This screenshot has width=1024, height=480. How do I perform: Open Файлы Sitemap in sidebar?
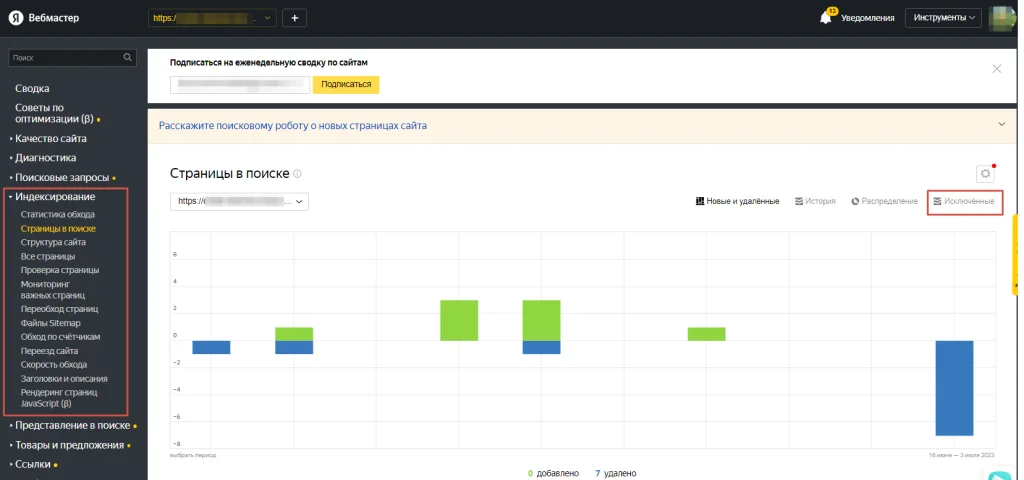[x=50, y=323]
